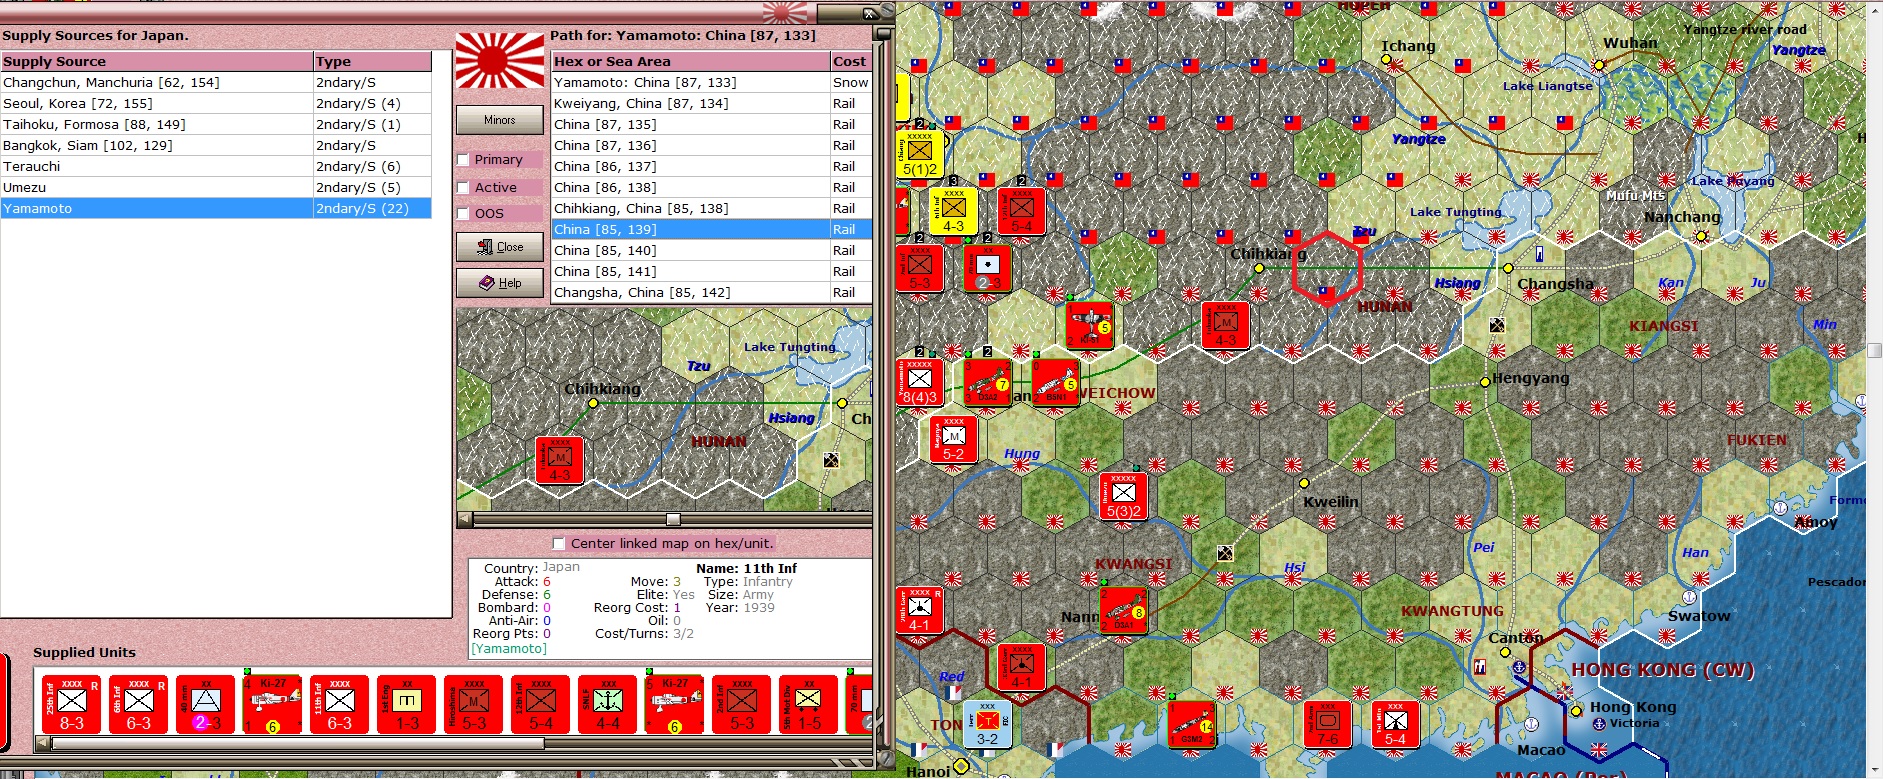Click left arrow of mini-map scrollbar
The image size is (1883, 779).
465,520
